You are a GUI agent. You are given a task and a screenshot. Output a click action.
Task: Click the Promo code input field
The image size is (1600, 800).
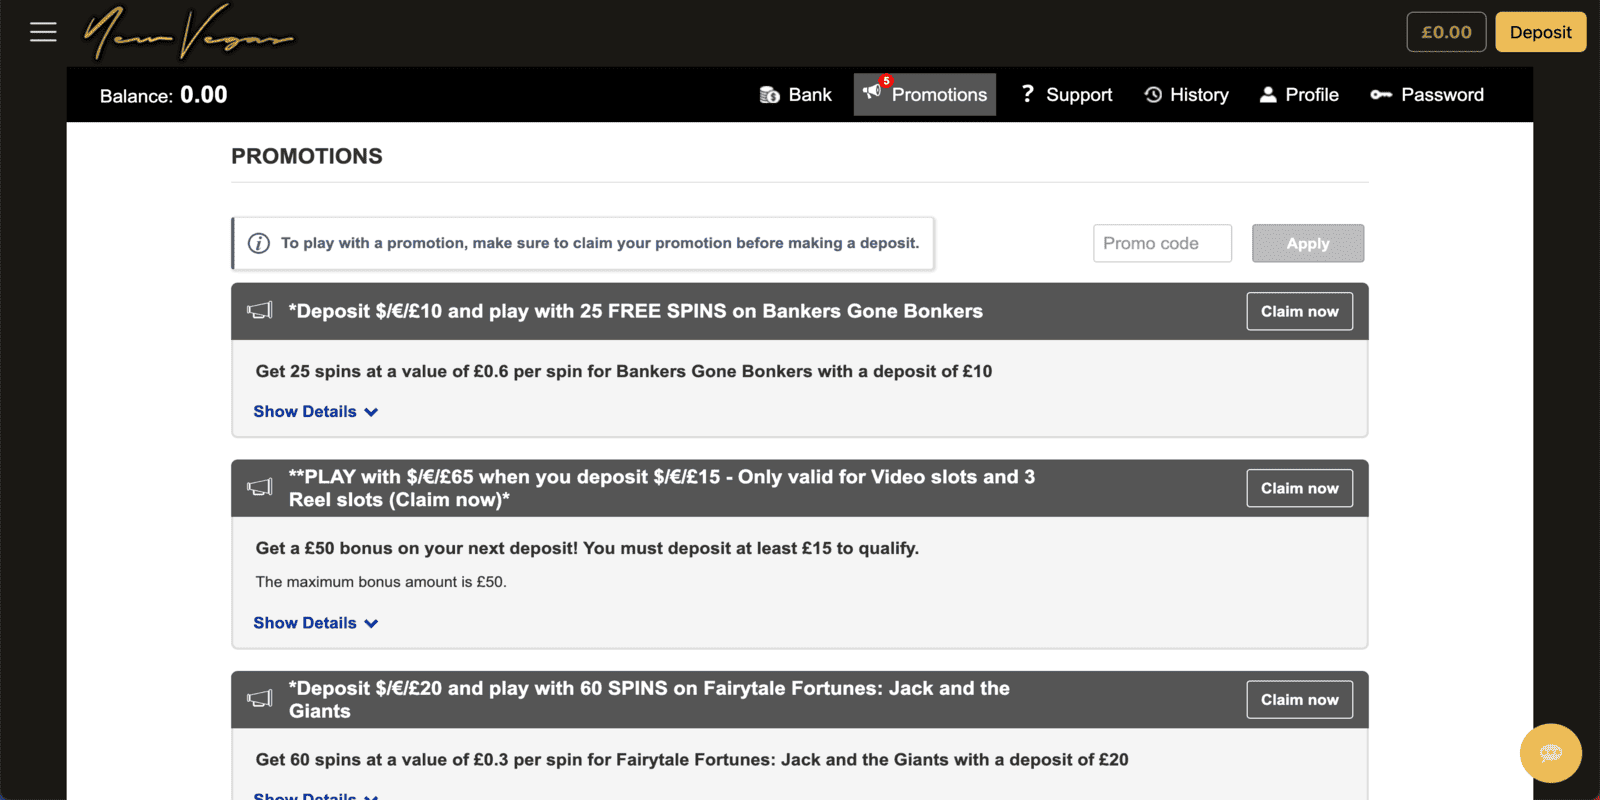coord(1162,243)
